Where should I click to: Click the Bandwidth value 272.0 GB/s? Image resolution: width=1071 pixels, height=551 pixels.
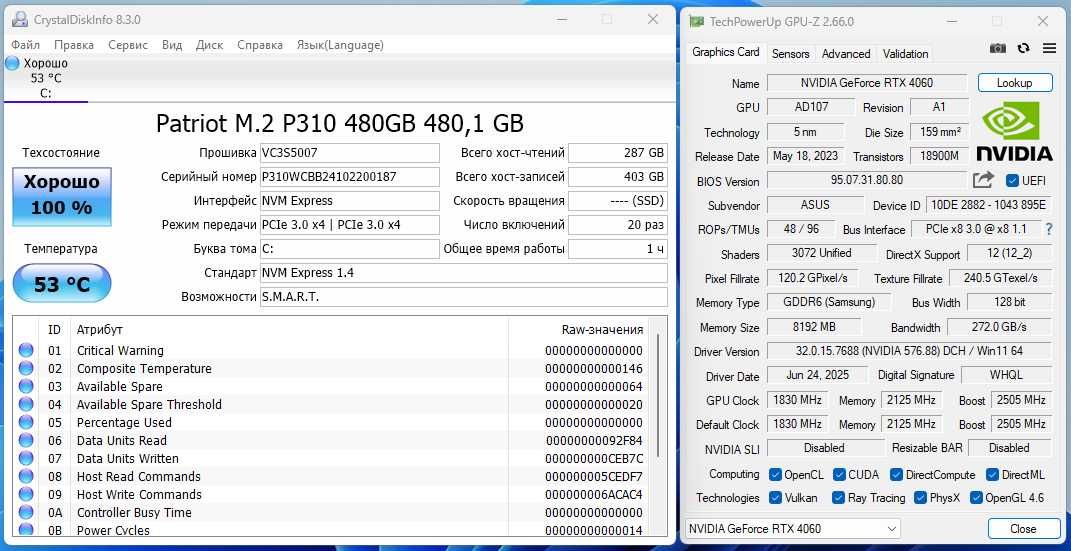click(999, 327)
